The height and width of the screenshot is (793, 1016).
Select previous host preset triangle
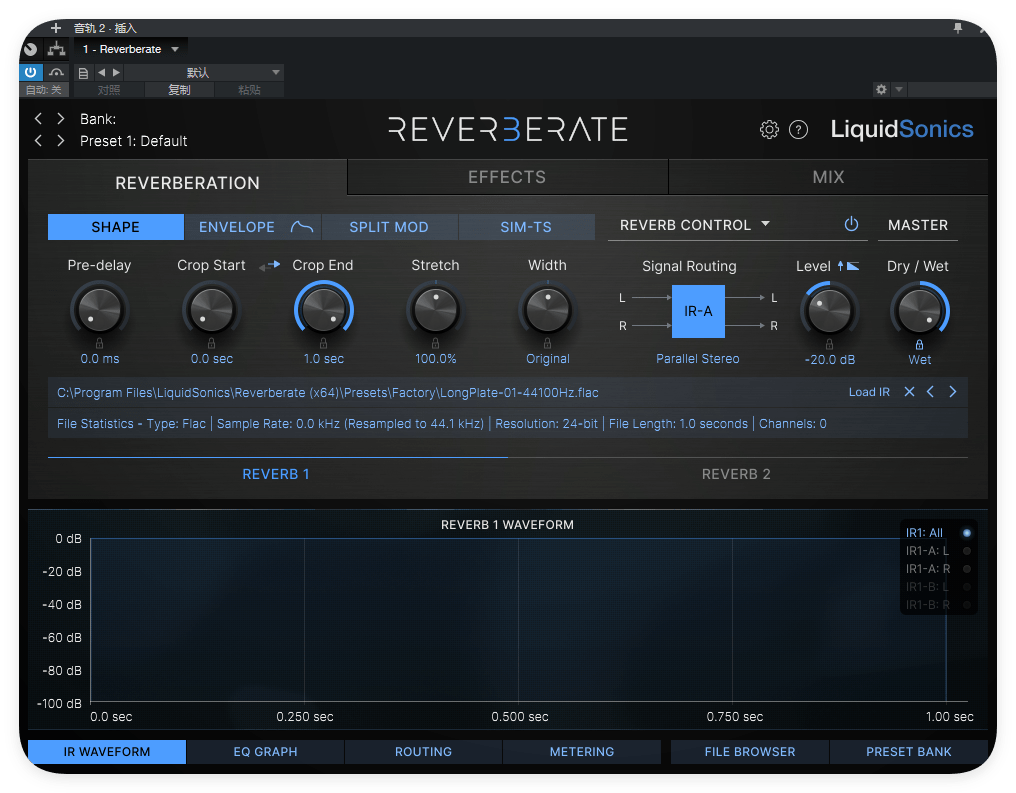pyautogui.click(x=101, y=73)
